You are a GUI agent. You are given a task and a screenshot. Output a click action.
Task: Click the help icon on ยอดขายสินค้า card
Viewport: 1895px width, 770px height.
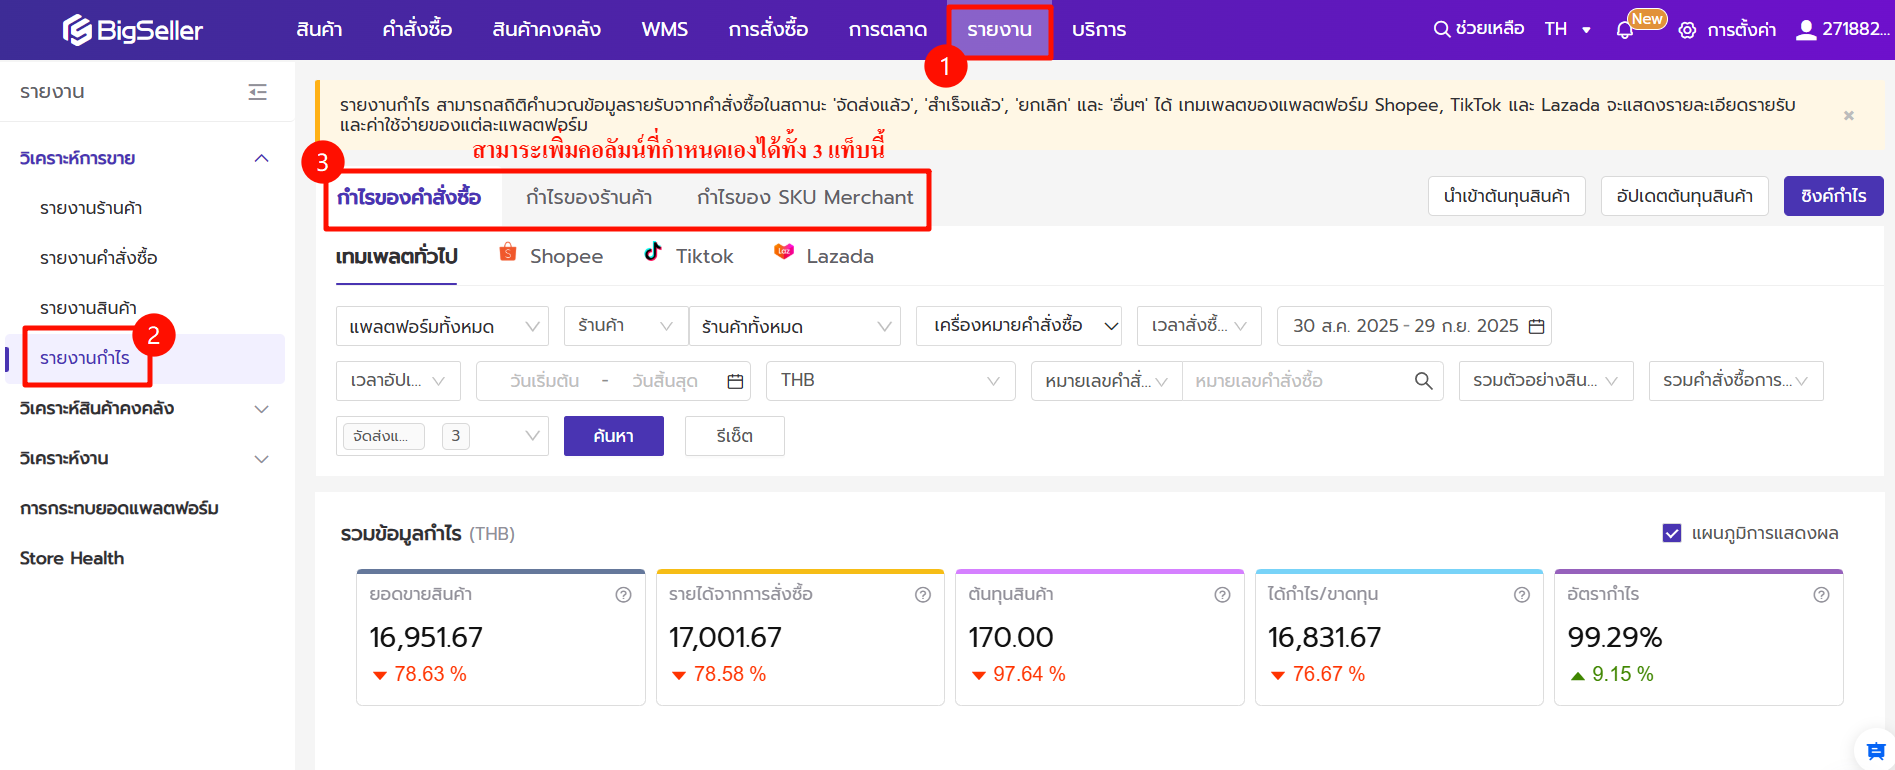coord(623,595)
